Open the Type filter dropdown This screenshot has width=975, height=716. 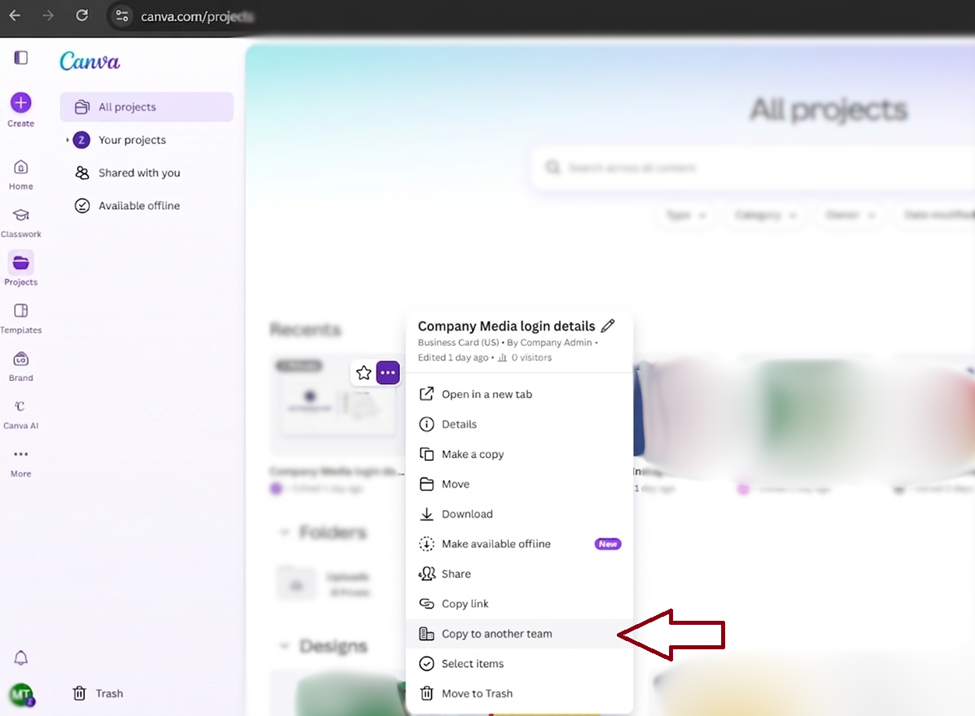coord(685,215)
